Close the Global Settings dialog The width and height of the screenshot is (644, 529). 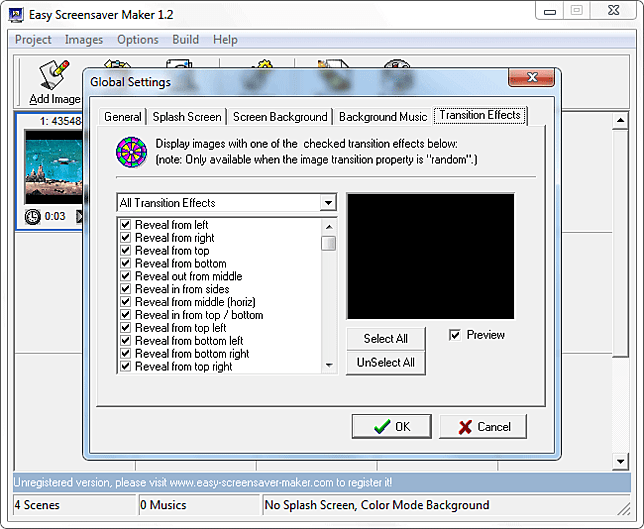click(x=531, y=77)
